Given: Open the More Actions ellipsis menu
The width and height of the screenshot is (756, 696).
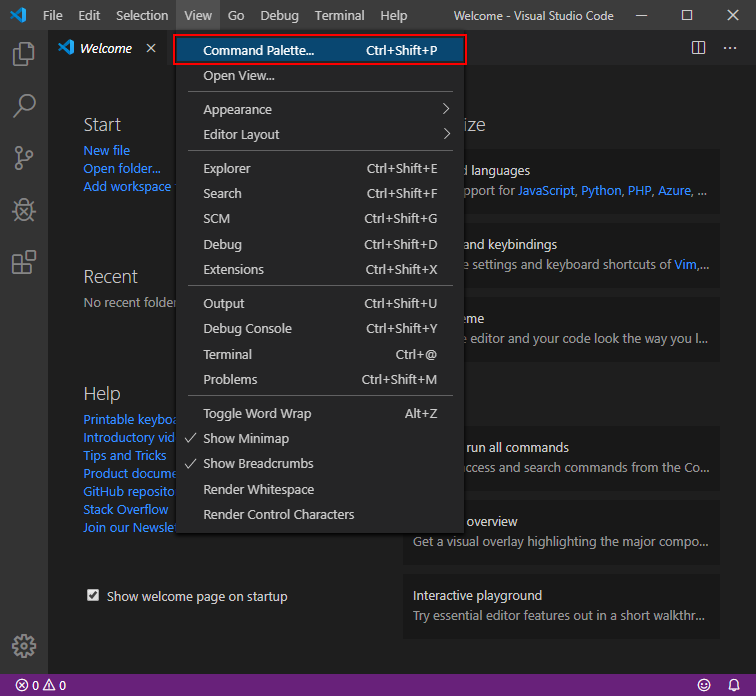Looking at the screenshot, I should click(730, 48).
